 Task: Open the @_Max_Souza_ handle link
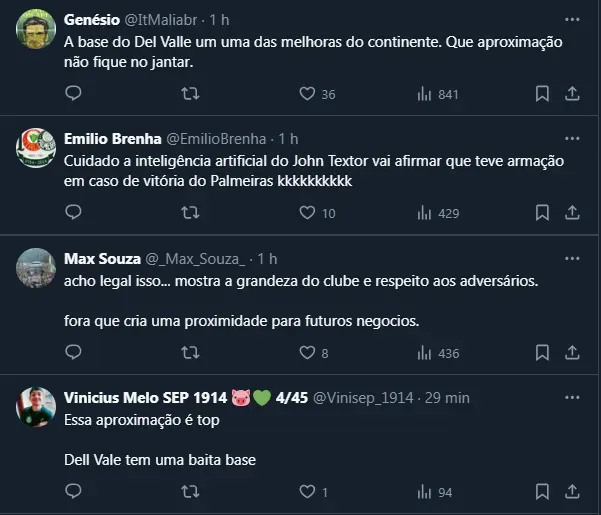[x=197, y=258]
